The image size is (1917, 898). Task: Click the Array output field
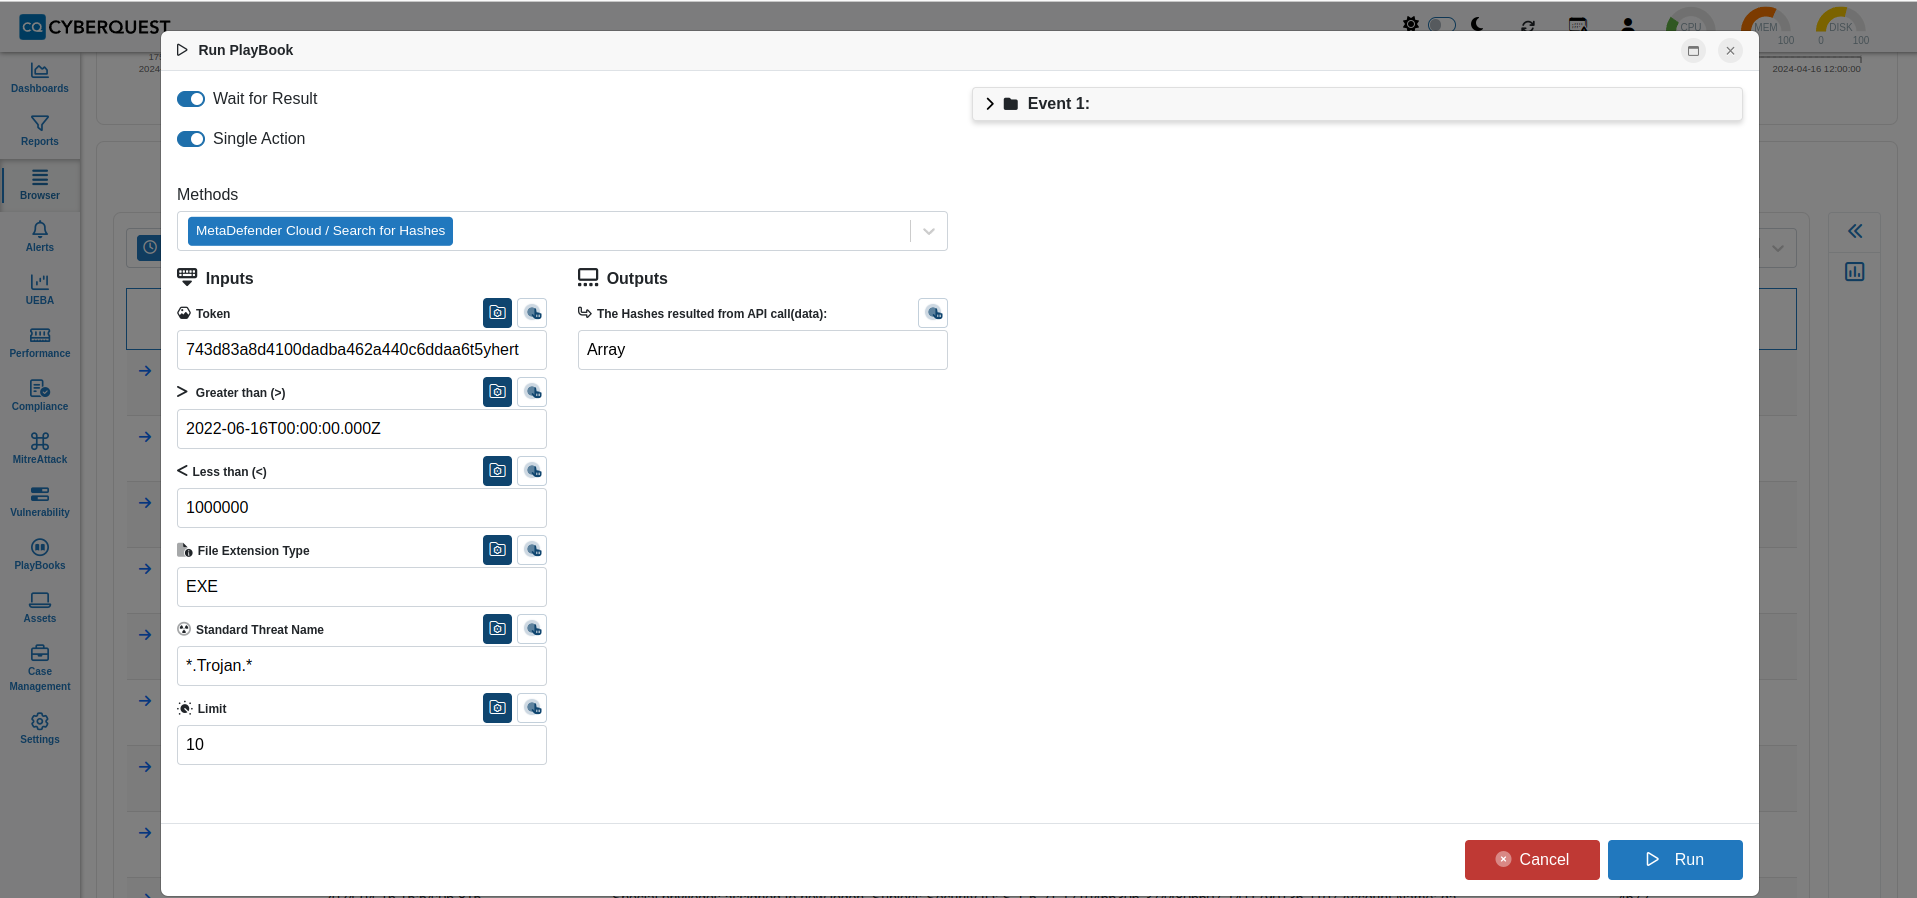763,350
